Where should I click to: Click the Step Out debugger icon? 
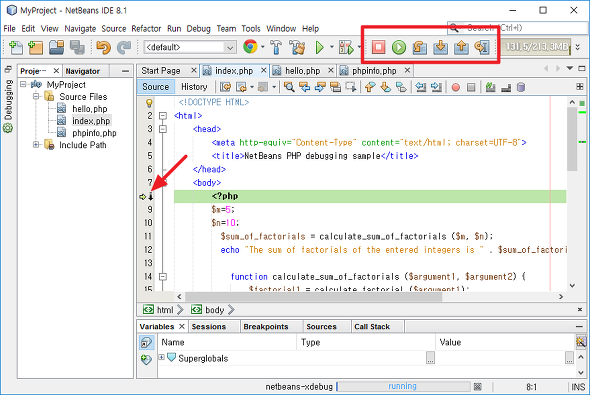click(461, 47)
